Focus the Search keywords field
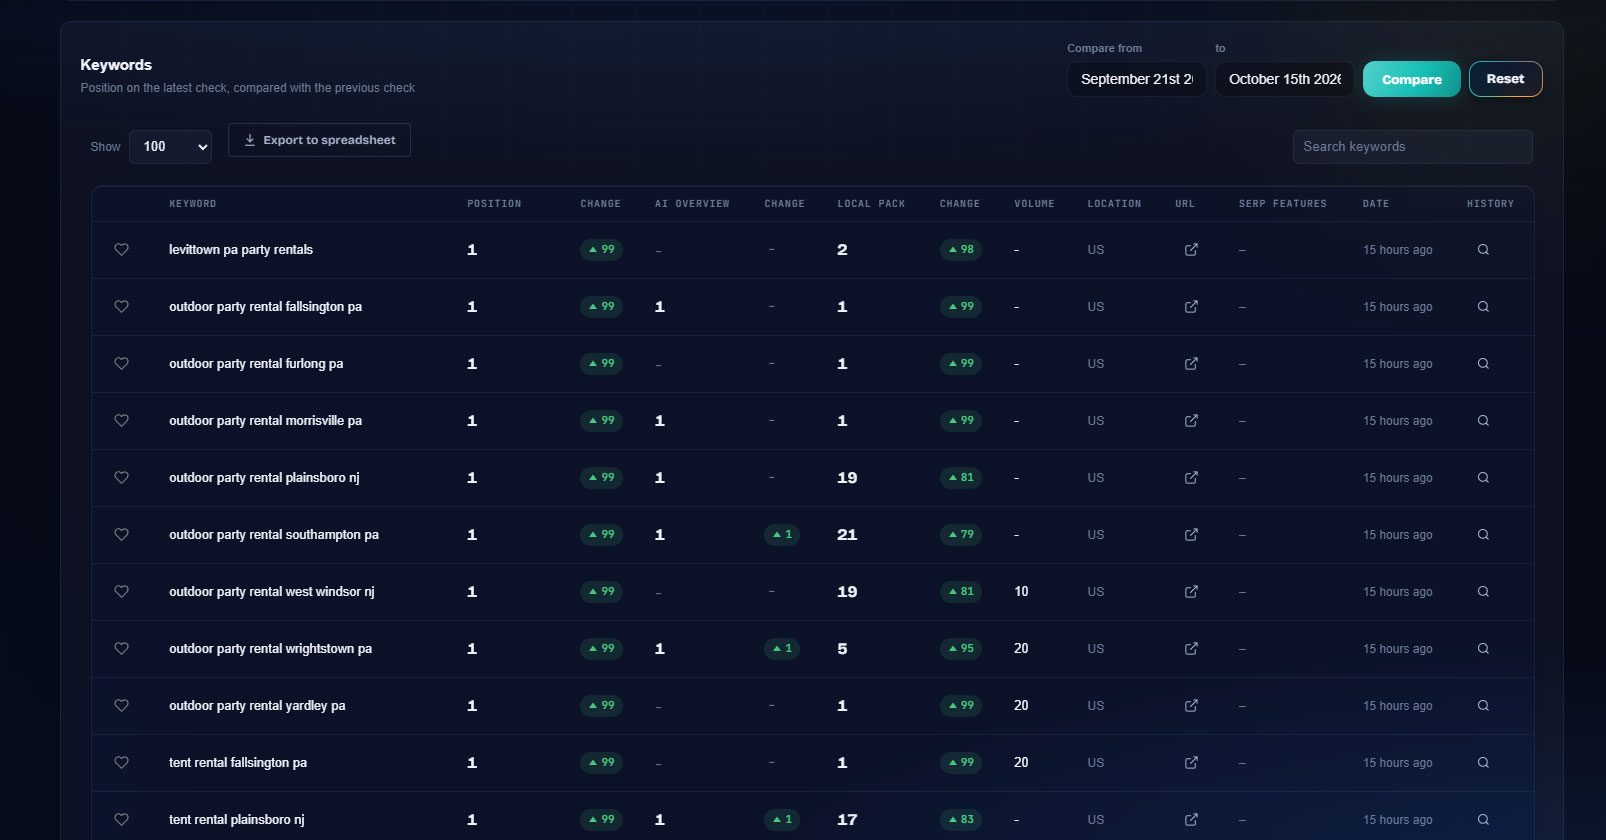Screen dimensions: 1606x840 point(1412,147)
